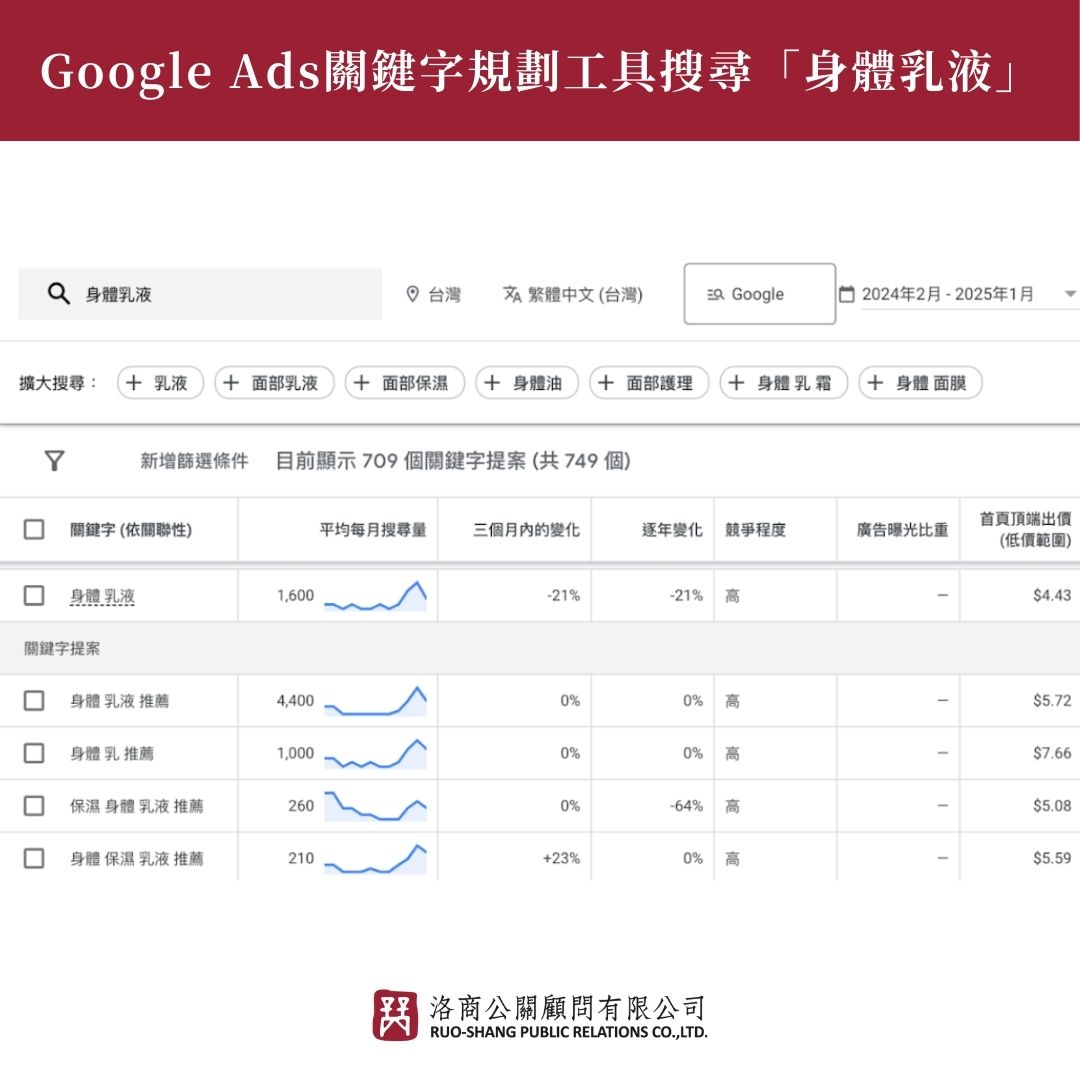1080x1080 pixels.
Task: Check the box for 身體 保濕 乳液 推薦 row
Action: tap(34, 858)
